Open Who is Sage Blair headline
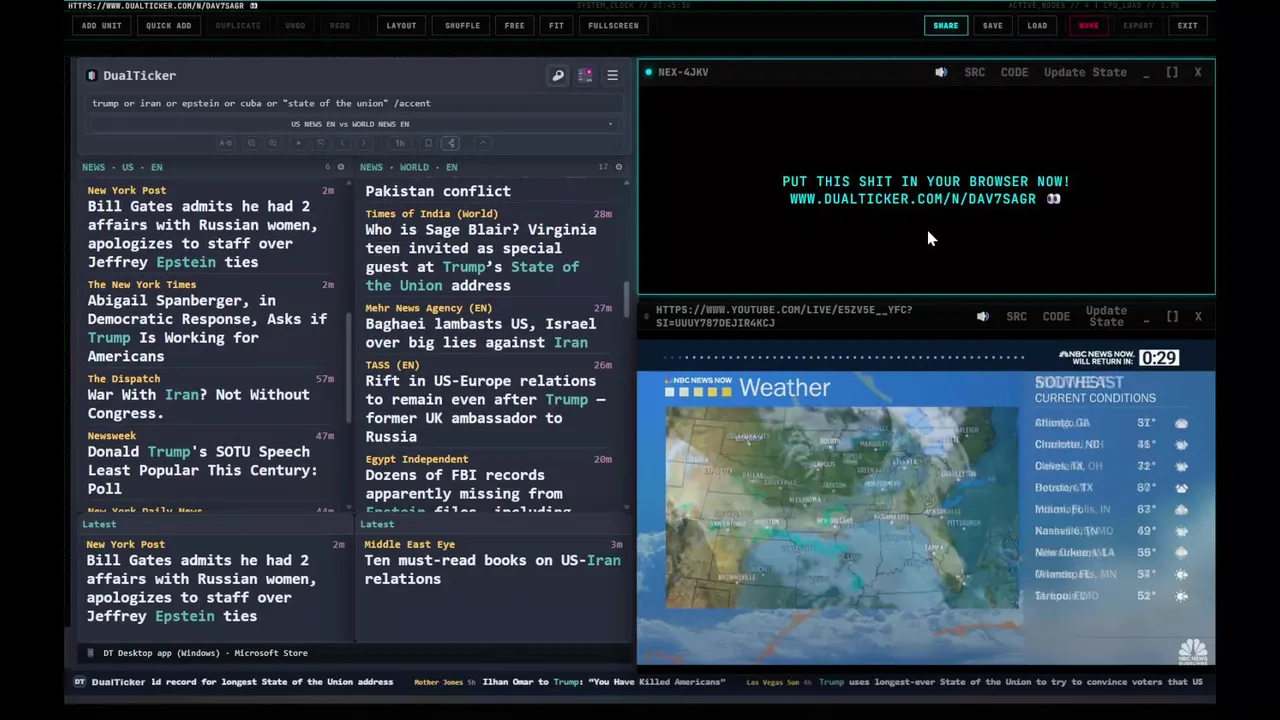Viewport: 1280px width, 720px height. (480, 258)
